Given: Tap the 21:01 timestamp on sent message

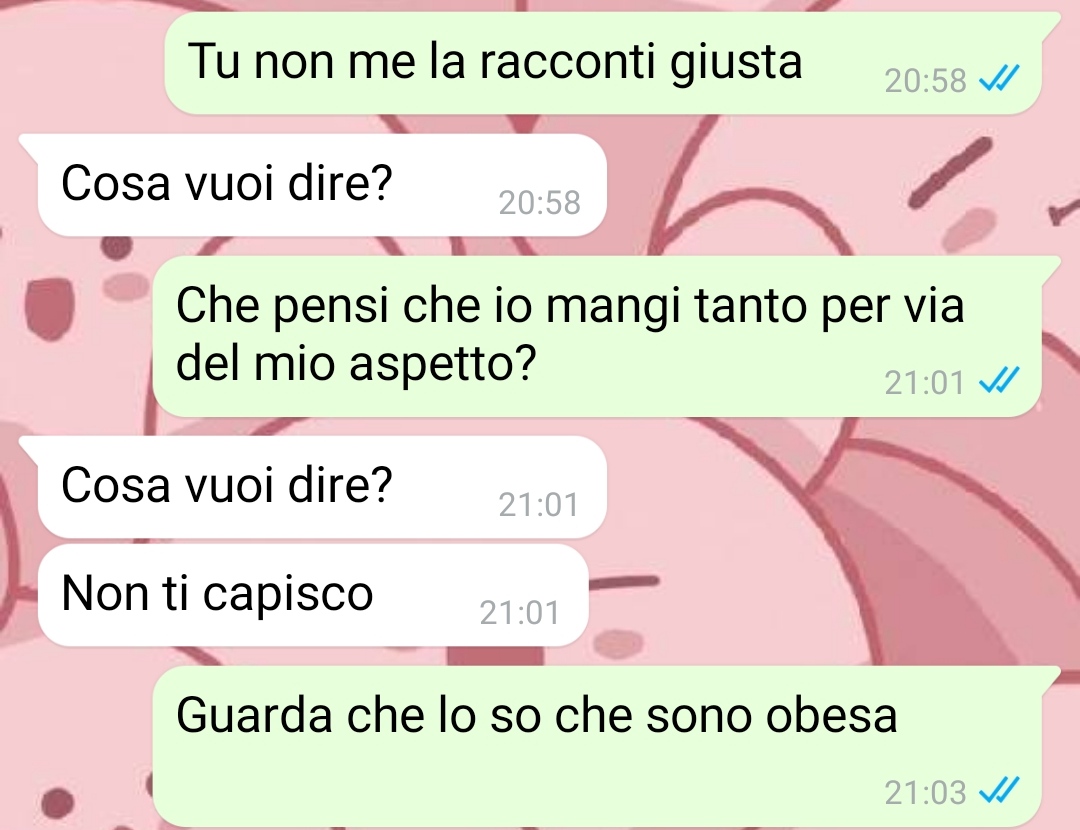Looking at the screenshot, I should click(x=924, y=382).
